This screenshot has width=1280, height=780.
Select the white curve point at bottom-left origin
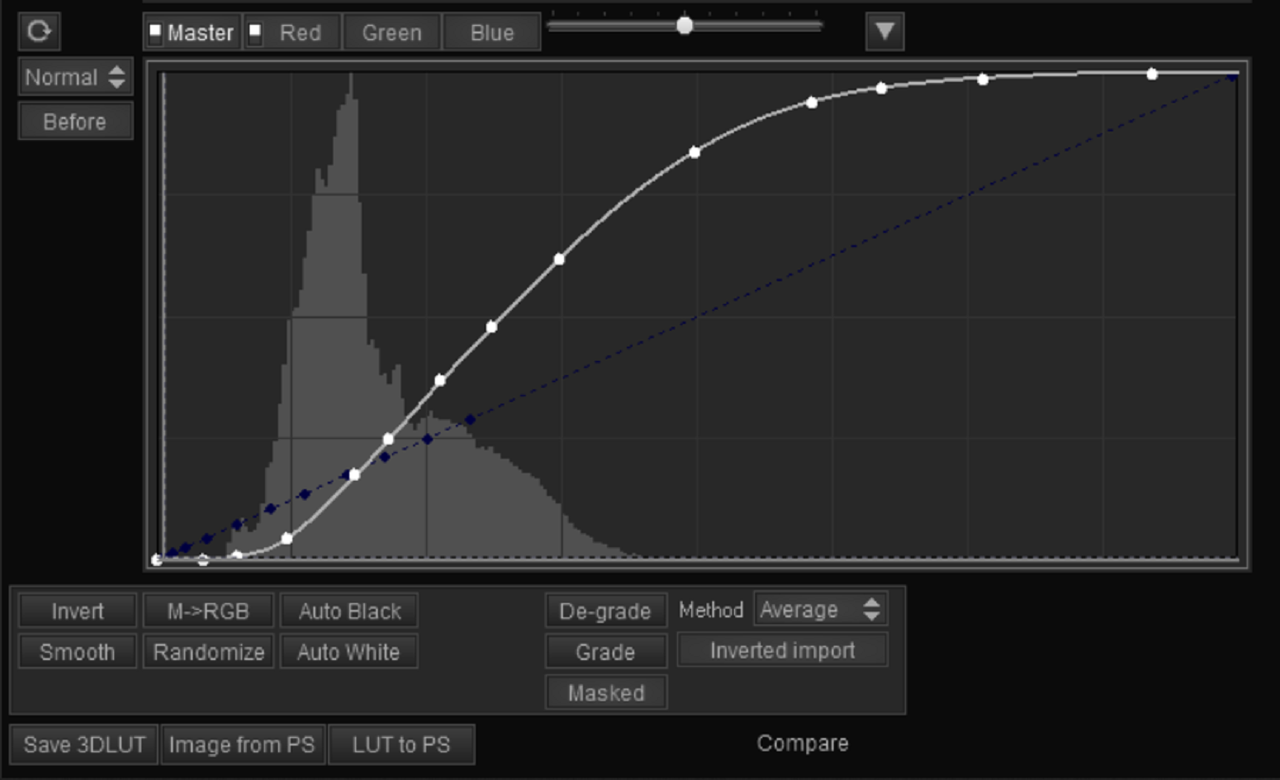coord(157,560)
